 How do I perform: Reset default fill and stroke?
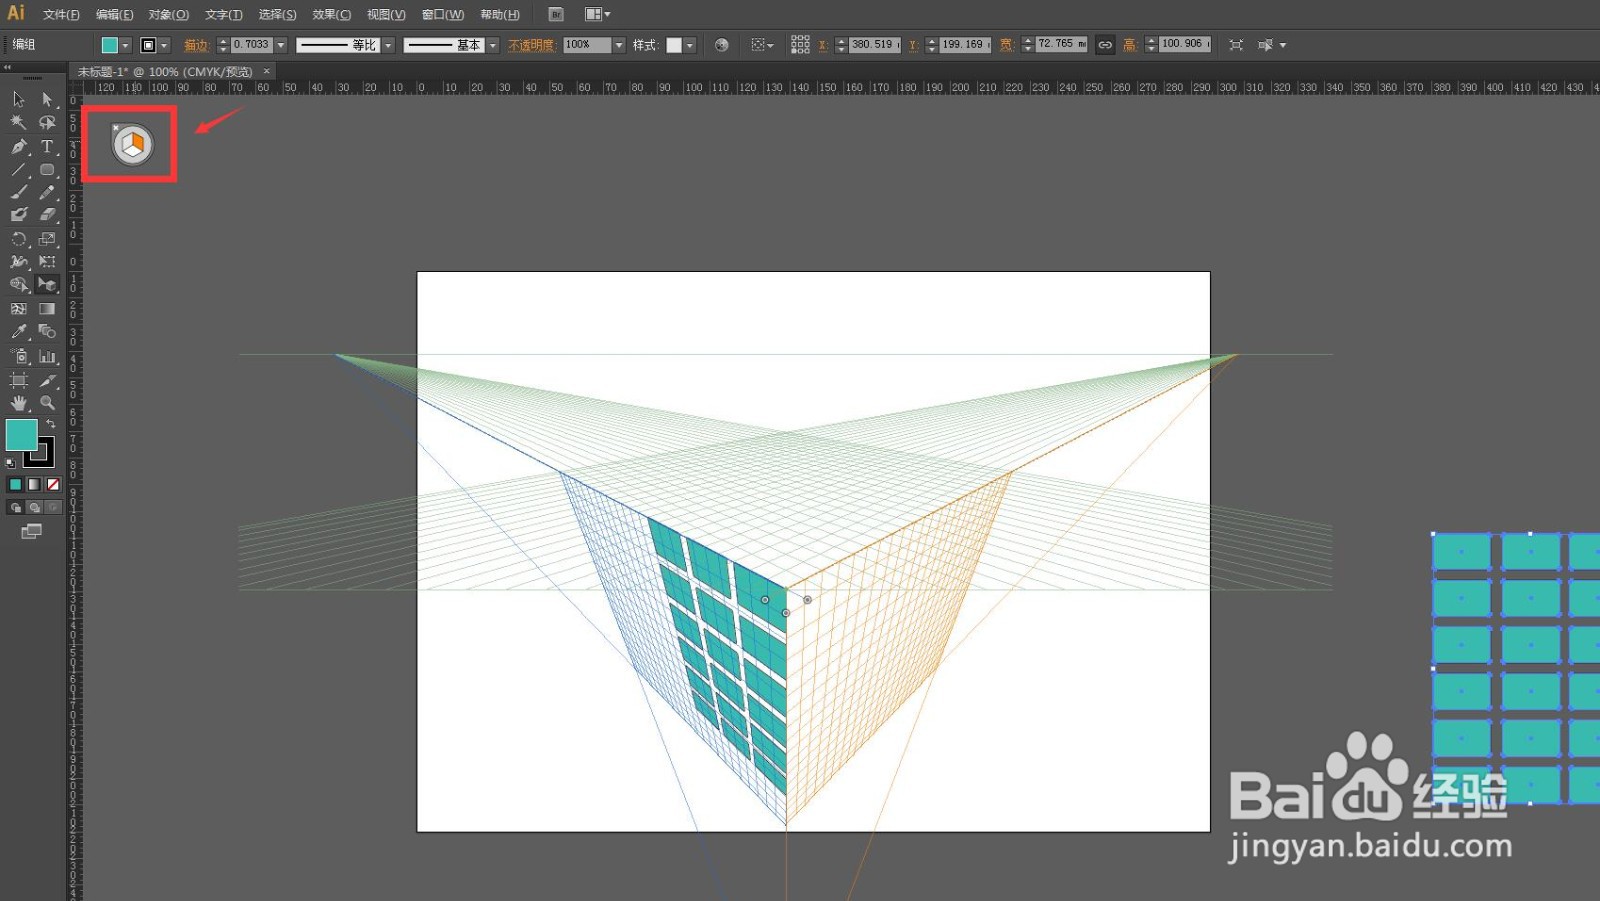11,463
